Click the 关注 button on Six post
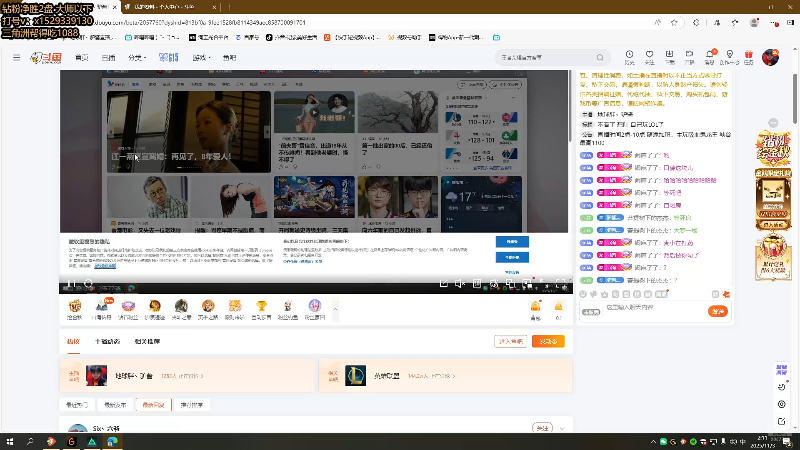This screenshot has width=800, height=450. tap(542, 428)
